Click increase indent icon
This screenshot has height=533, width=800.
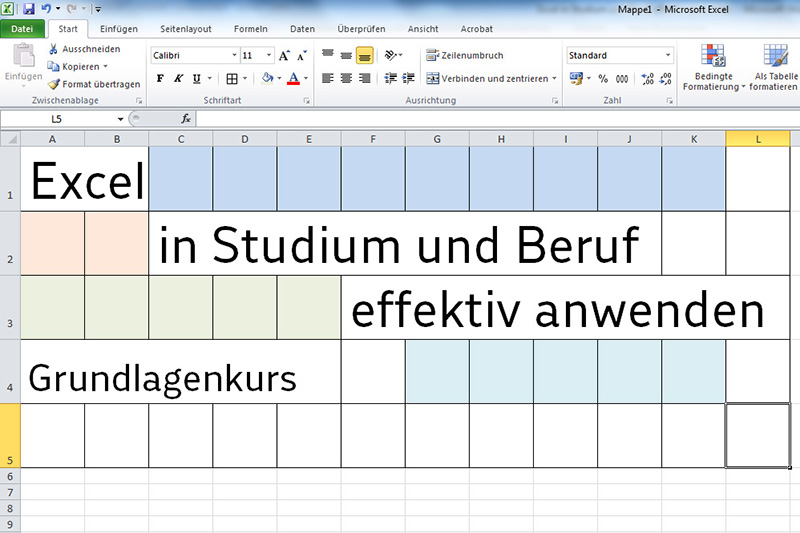pos(408,78)
